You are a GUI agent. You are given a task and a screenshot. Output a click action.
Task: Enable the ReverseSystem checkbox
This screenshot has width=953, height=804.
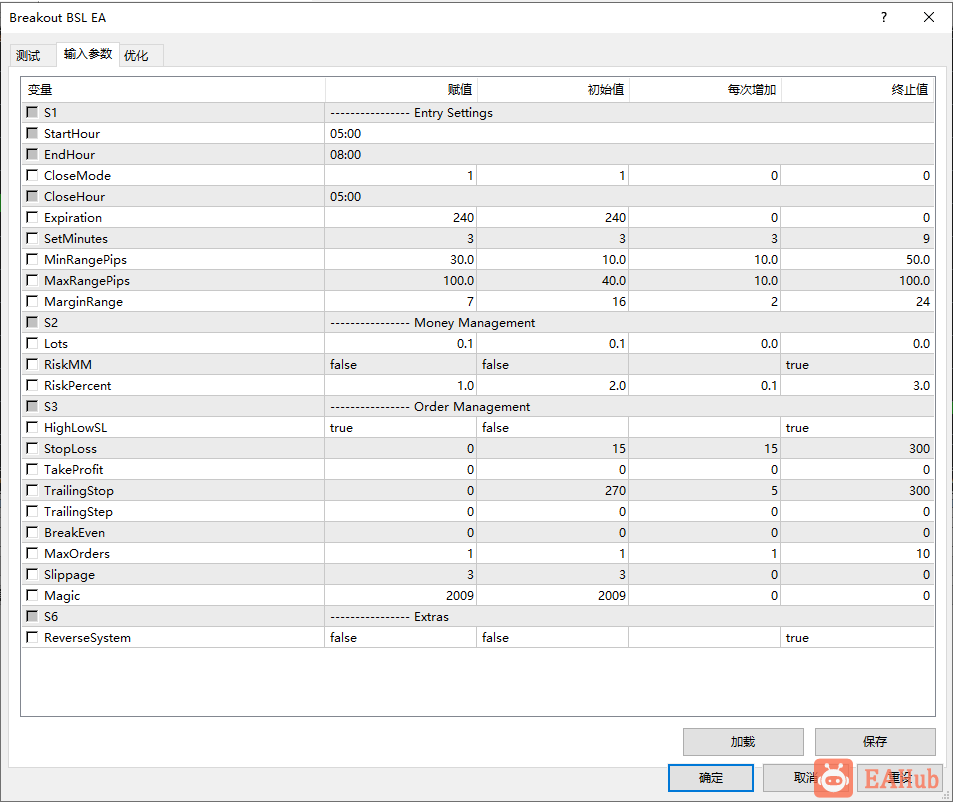tap(32, 637)
